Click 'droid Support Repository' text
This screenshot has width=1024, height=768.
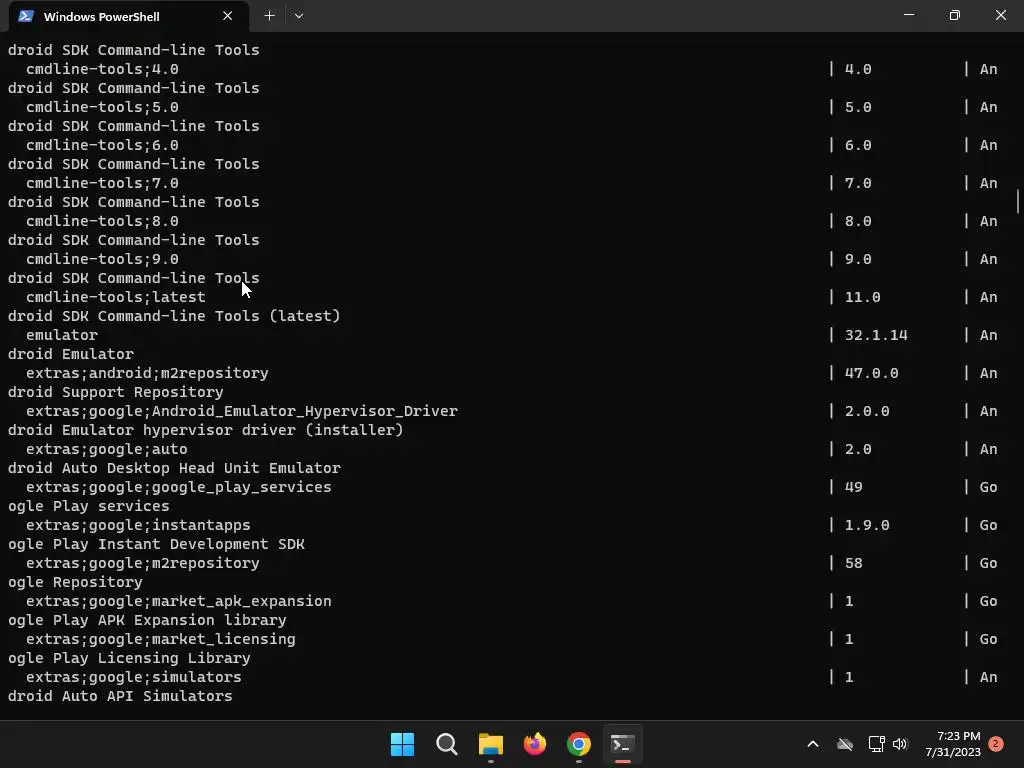116,392
